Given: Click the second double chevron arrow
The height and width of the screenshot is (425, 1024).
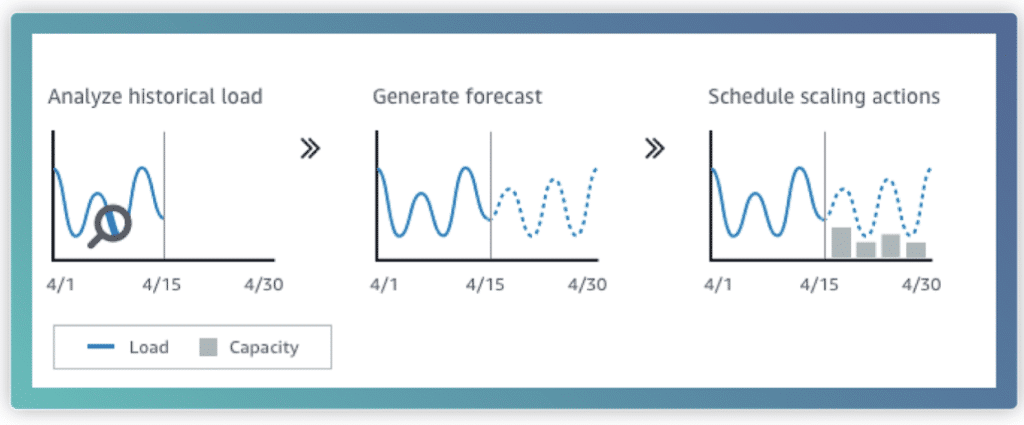Looking at the screenshot, I should point(654,149).
